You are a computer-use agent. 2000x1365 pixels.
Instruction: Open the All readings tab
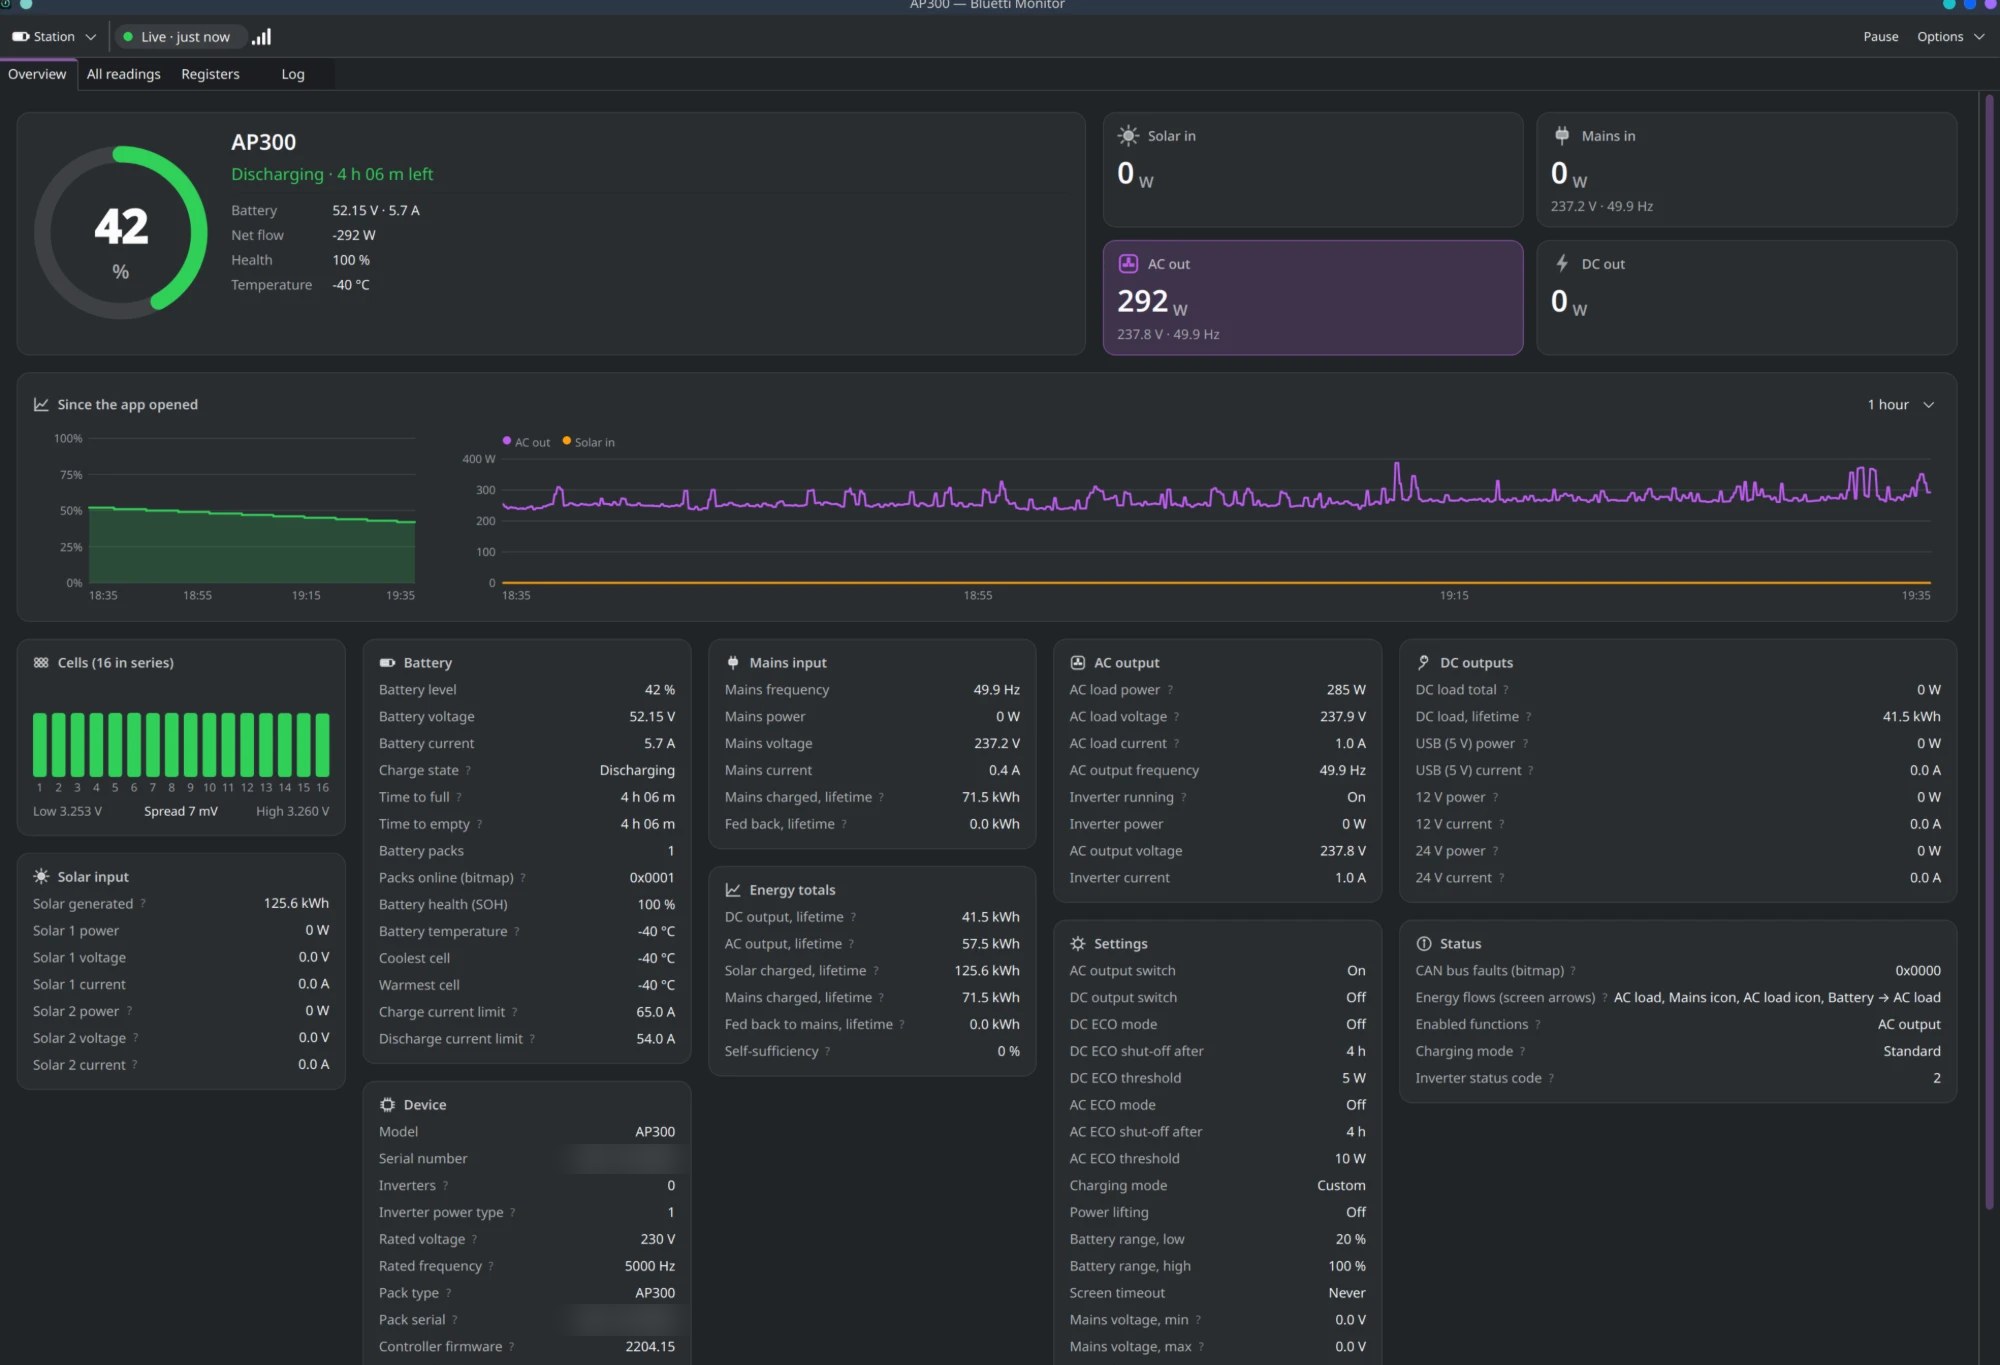pos(123,74)
